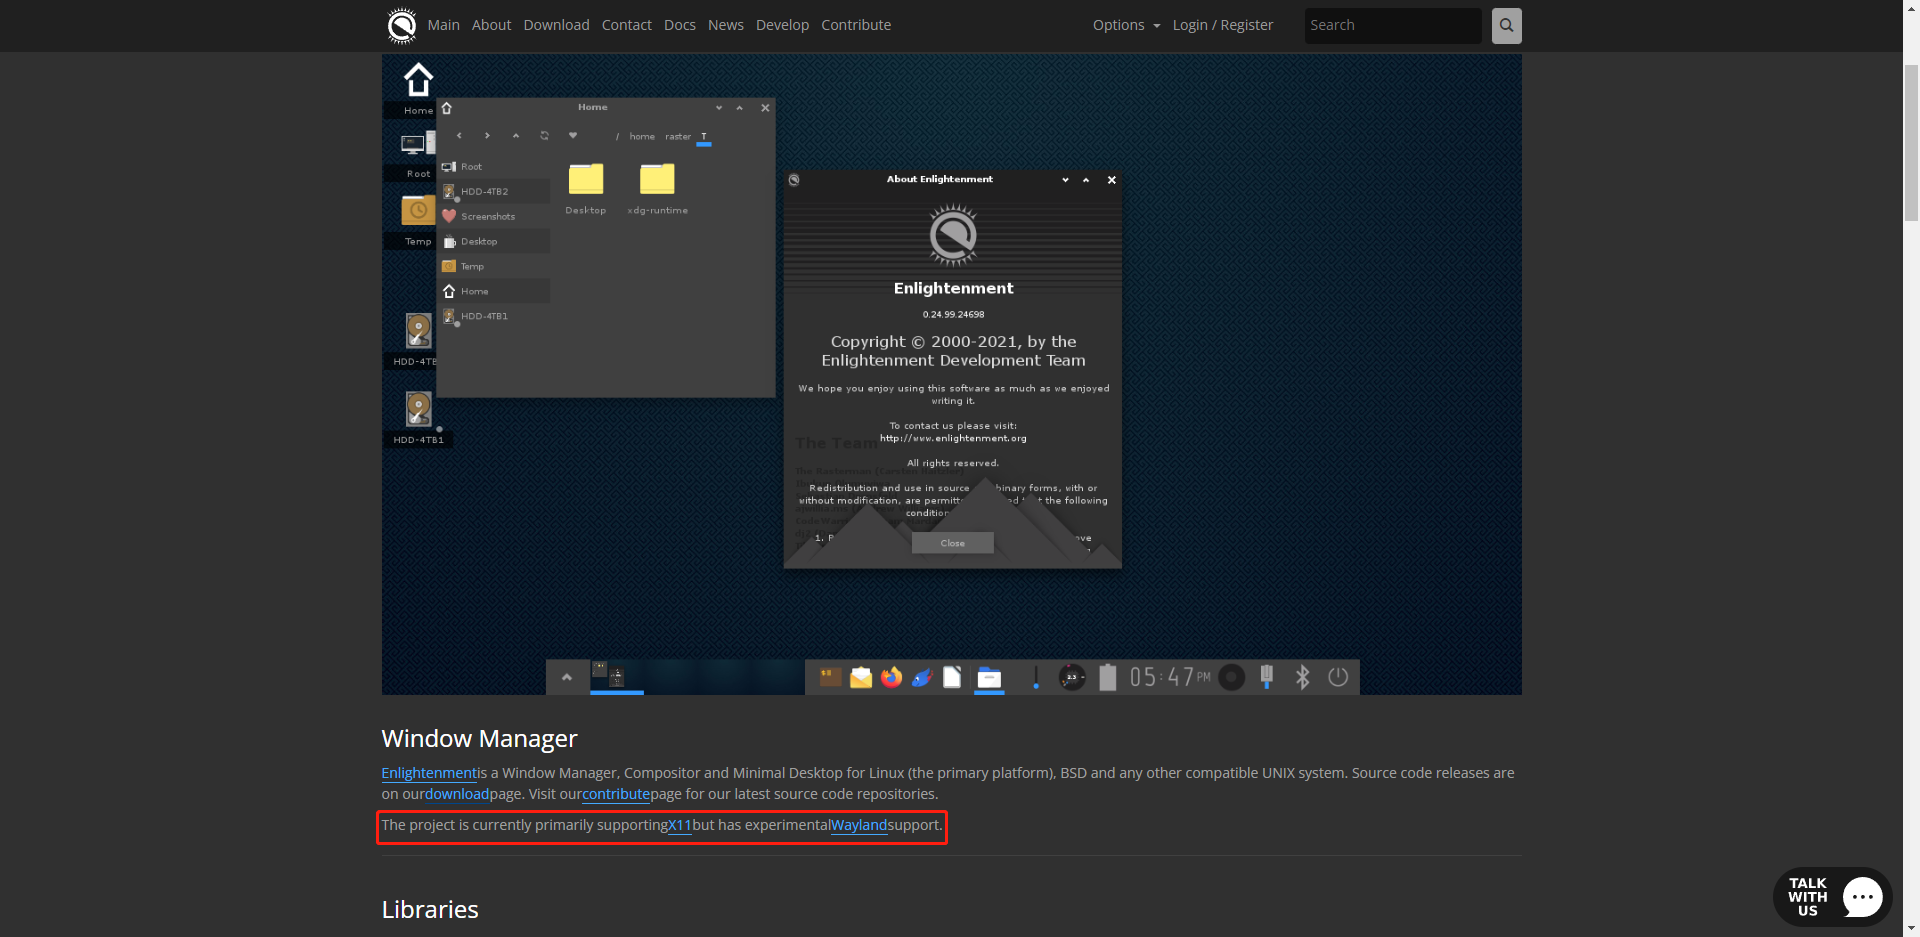Viewport: 1920px width, 937px height.
Task: Click the Bluetooth icon in the pictured shelf
Action: pyautogui.click(x=1302, y=678)
